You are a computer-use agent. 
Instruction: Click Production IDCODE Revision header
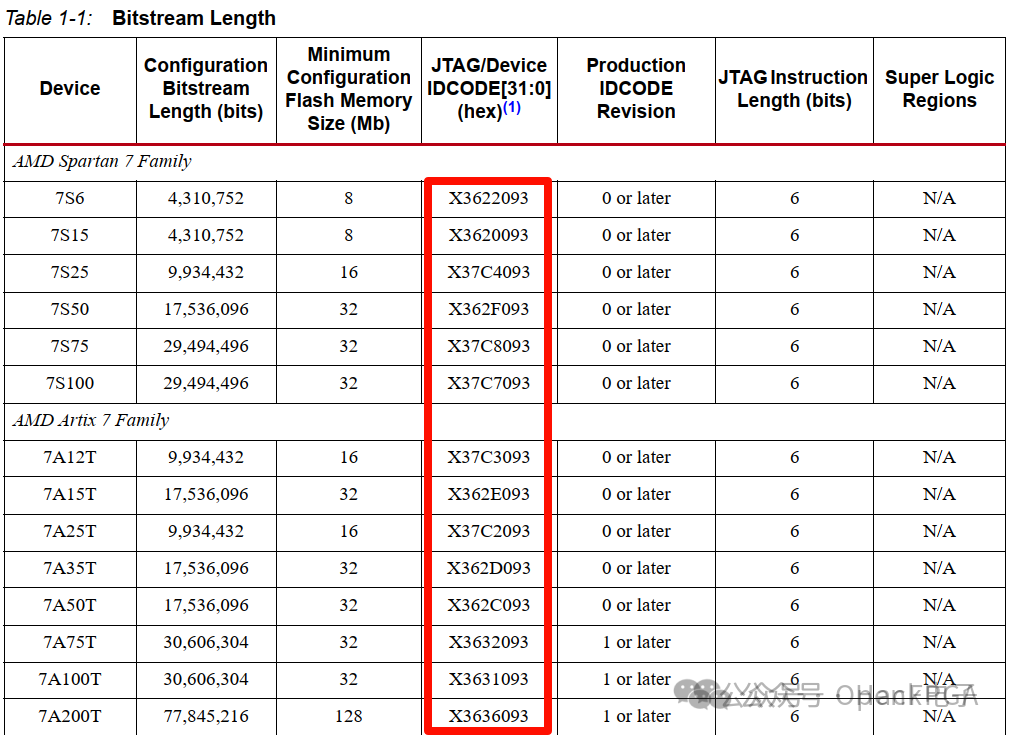coord(636,88)
